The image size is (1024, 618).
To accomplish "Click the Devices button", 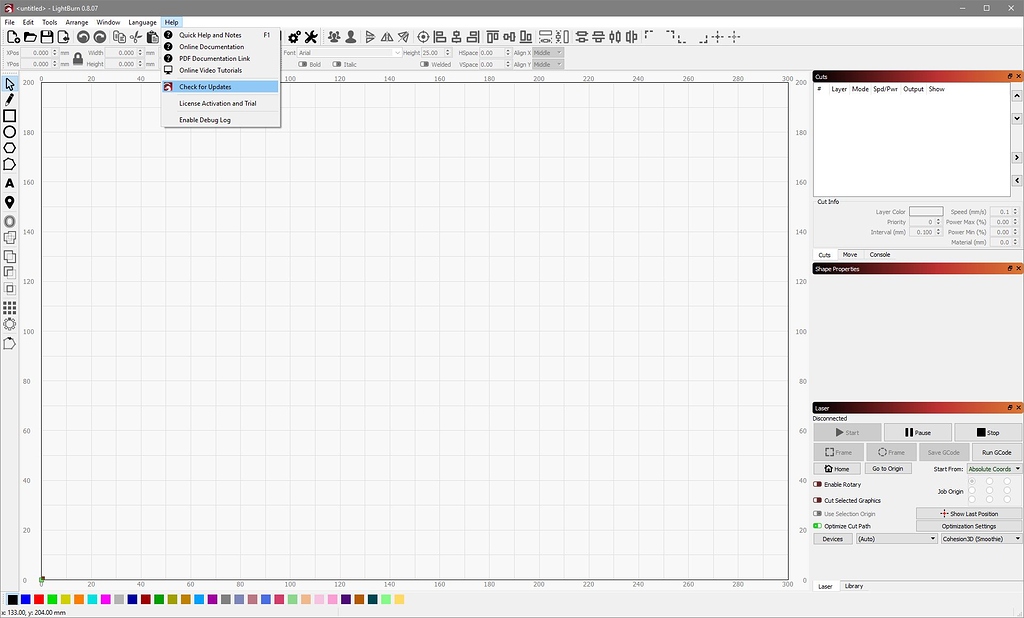I will pos(833,539).
